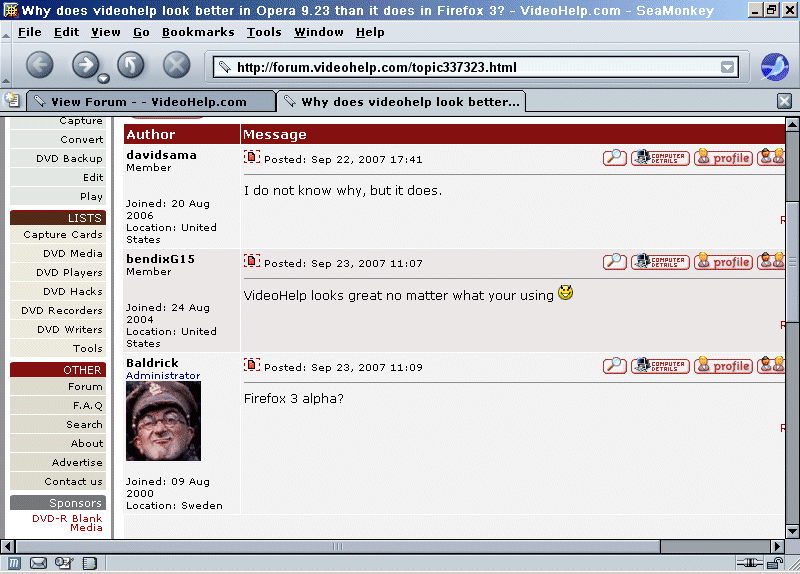View Baldrick's Computer Details
This screenshot has width=800, height=574.
click(660, 366)
